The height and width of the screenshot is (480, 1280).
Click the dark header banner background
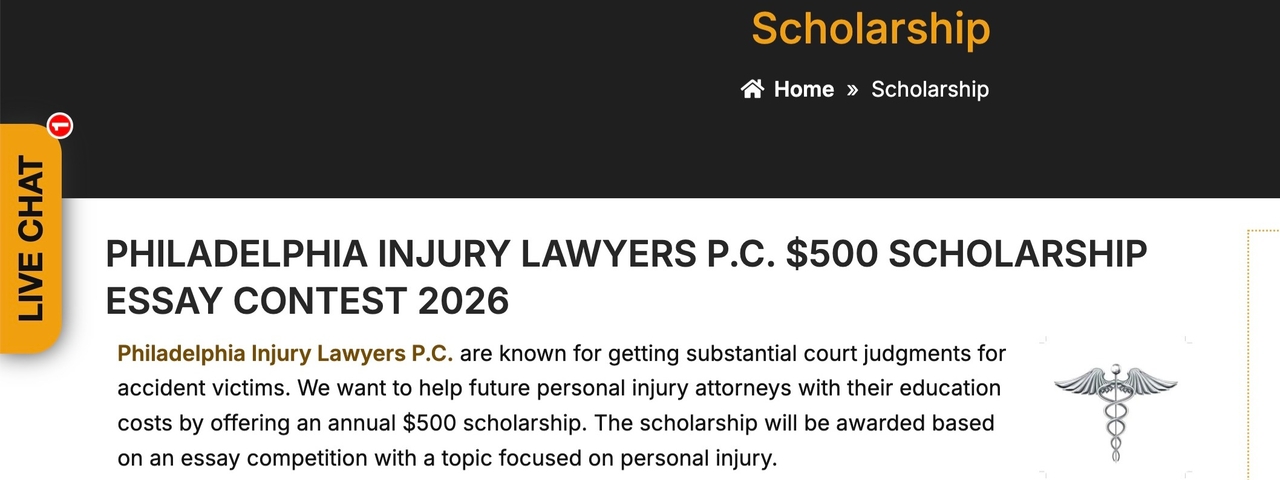tap(400, 100)
